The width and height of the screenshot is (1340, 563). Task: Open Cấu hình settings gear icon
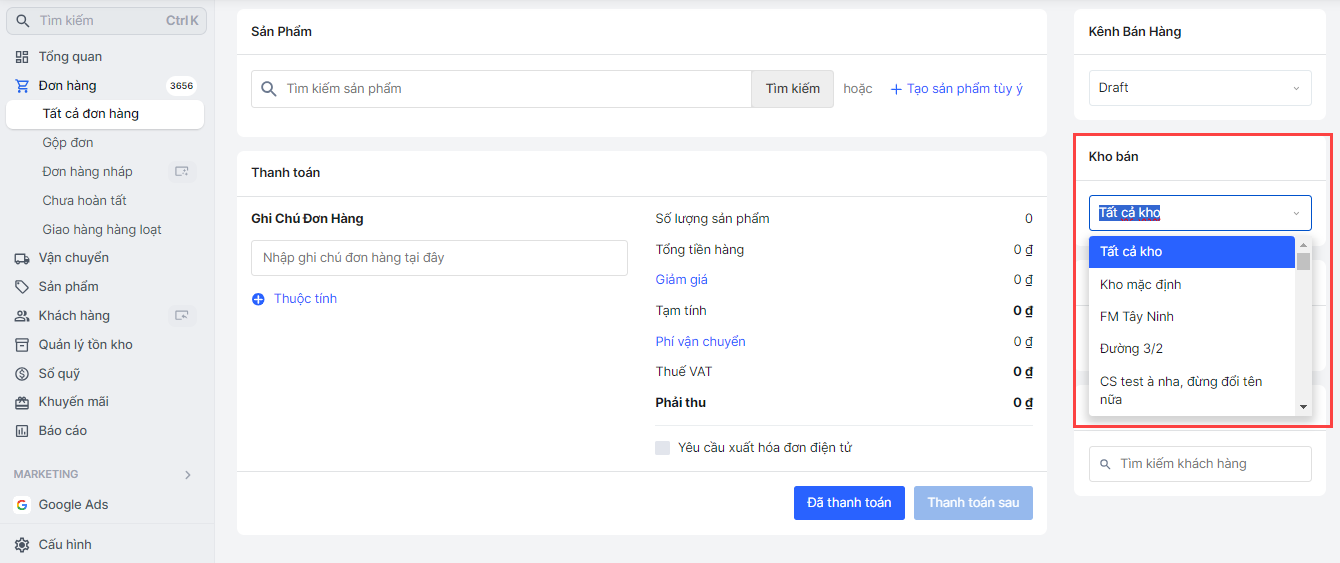point(22,545)
